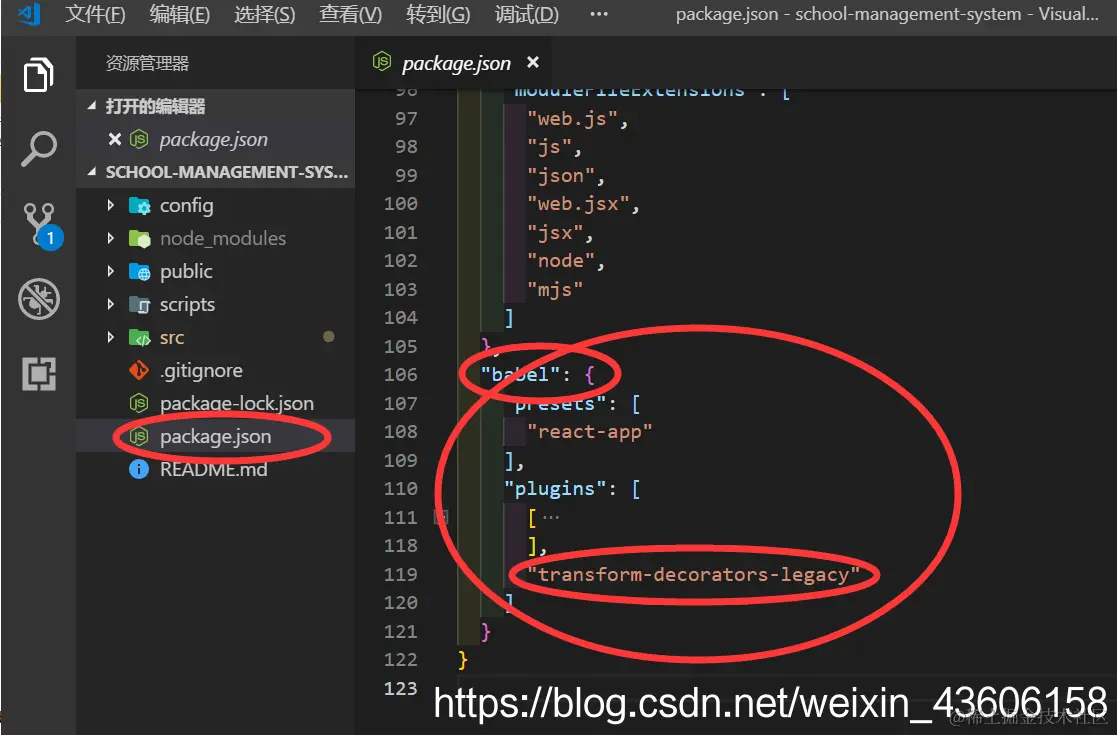Click the "react-app" string
1117x735 pixels.
[x=589, y=432]
